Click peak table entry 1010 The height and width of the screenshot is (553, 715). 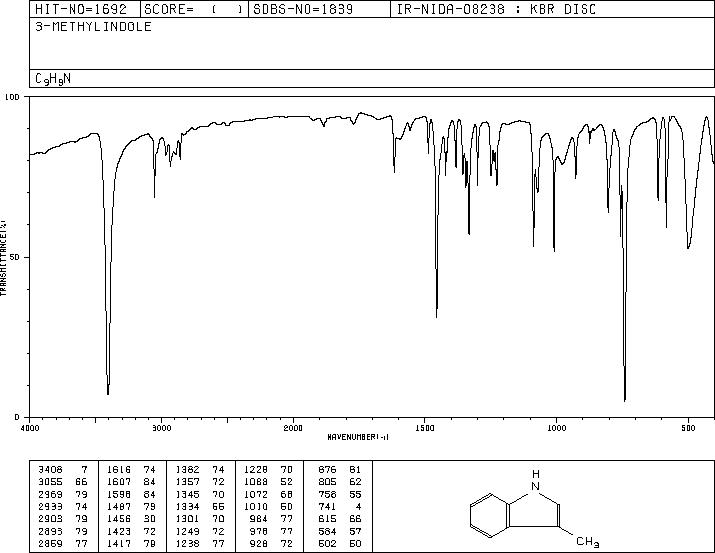tap(256, 506)
